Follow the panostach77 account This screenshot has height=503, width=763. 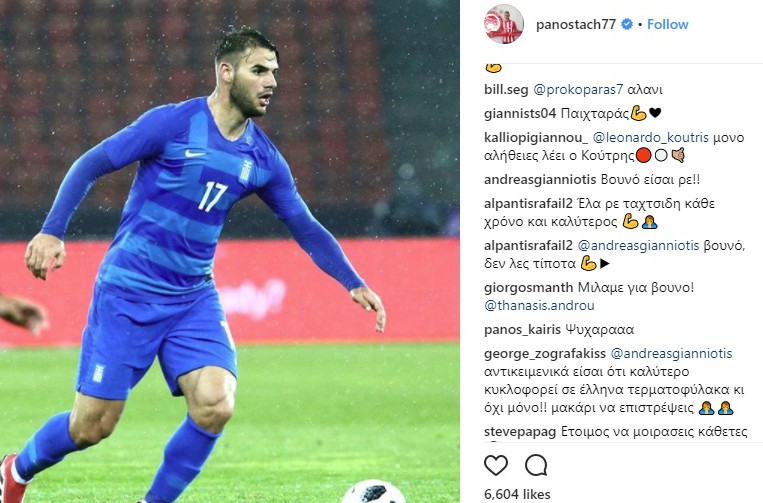tap(667, 24)
